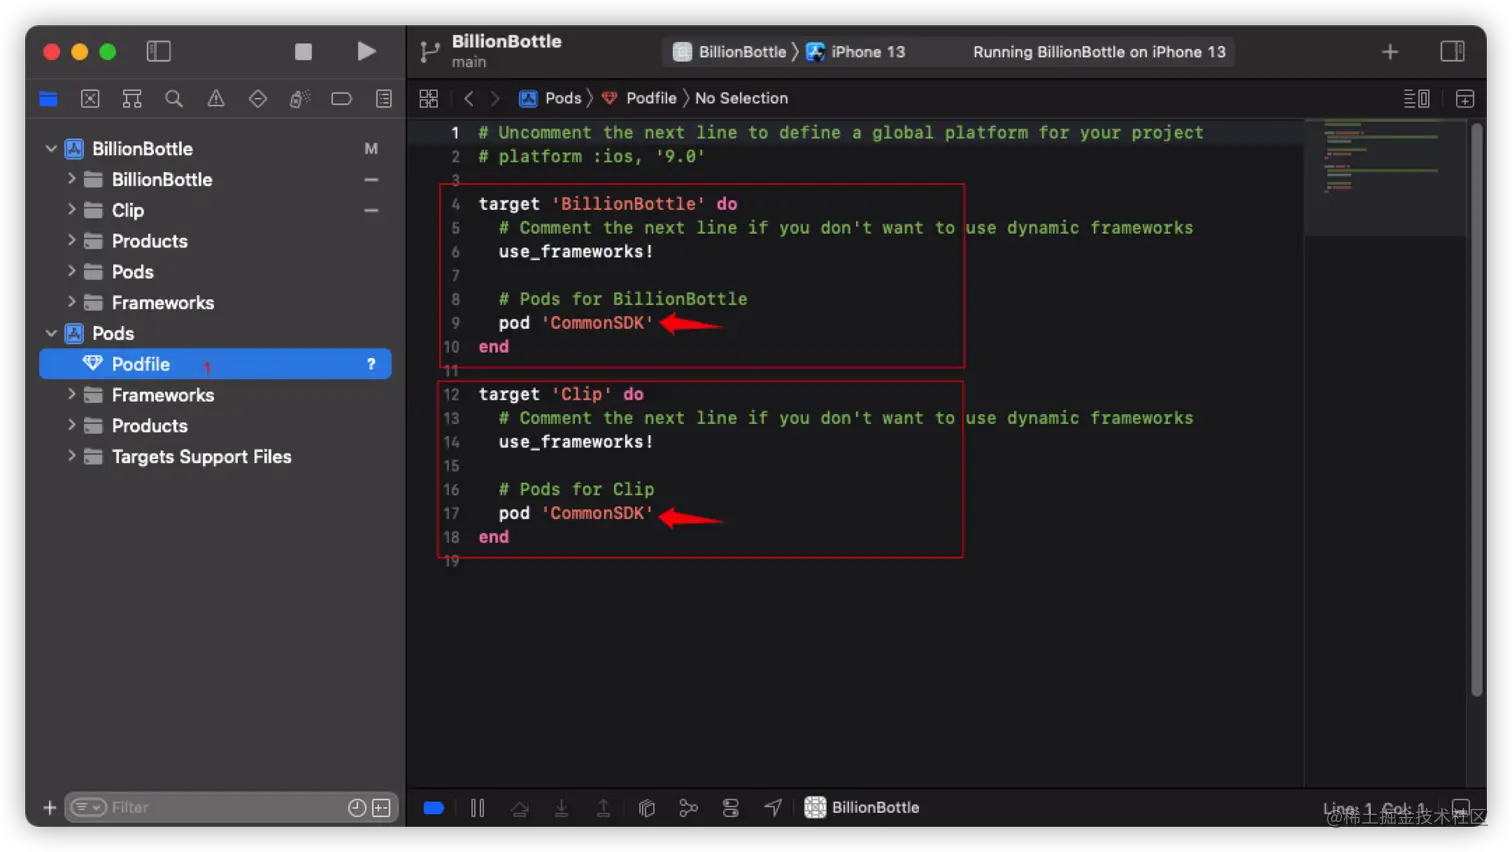
Task: Open the Issue navigator warning icon
Action: pyautogui.click(x=216, y=98)
